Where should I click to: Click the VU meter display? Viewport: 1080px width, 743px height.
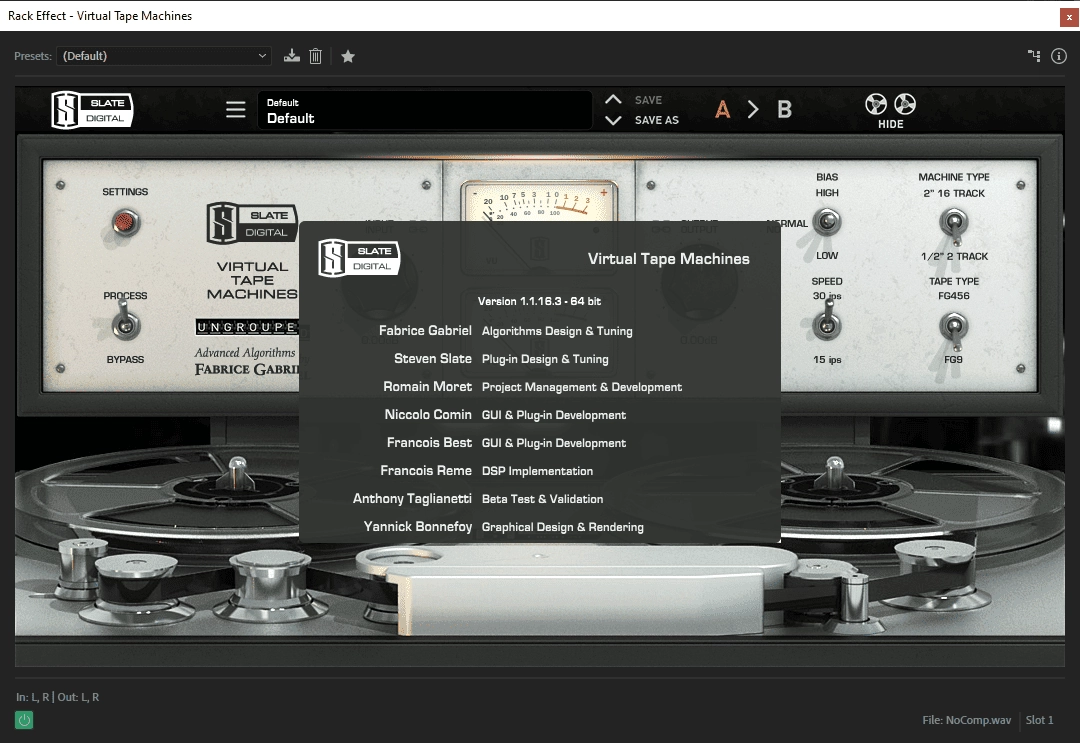[x=539, y=201]
